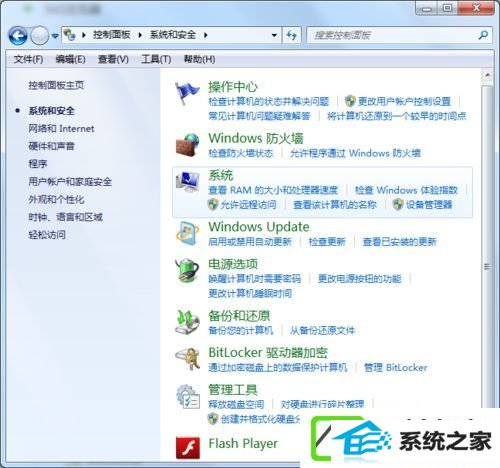Open recent pages dropdown next to forward button
The width and height of the screenshot is (500, 468).
click(55, 35)
